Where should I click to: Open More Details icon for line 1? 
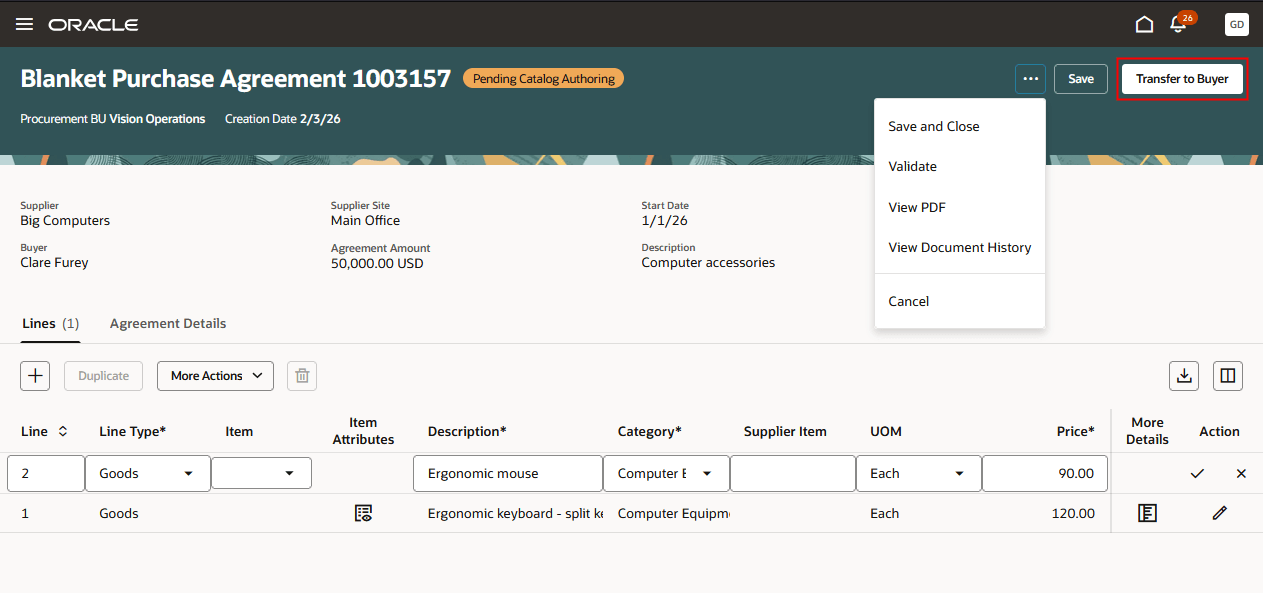1147,513
